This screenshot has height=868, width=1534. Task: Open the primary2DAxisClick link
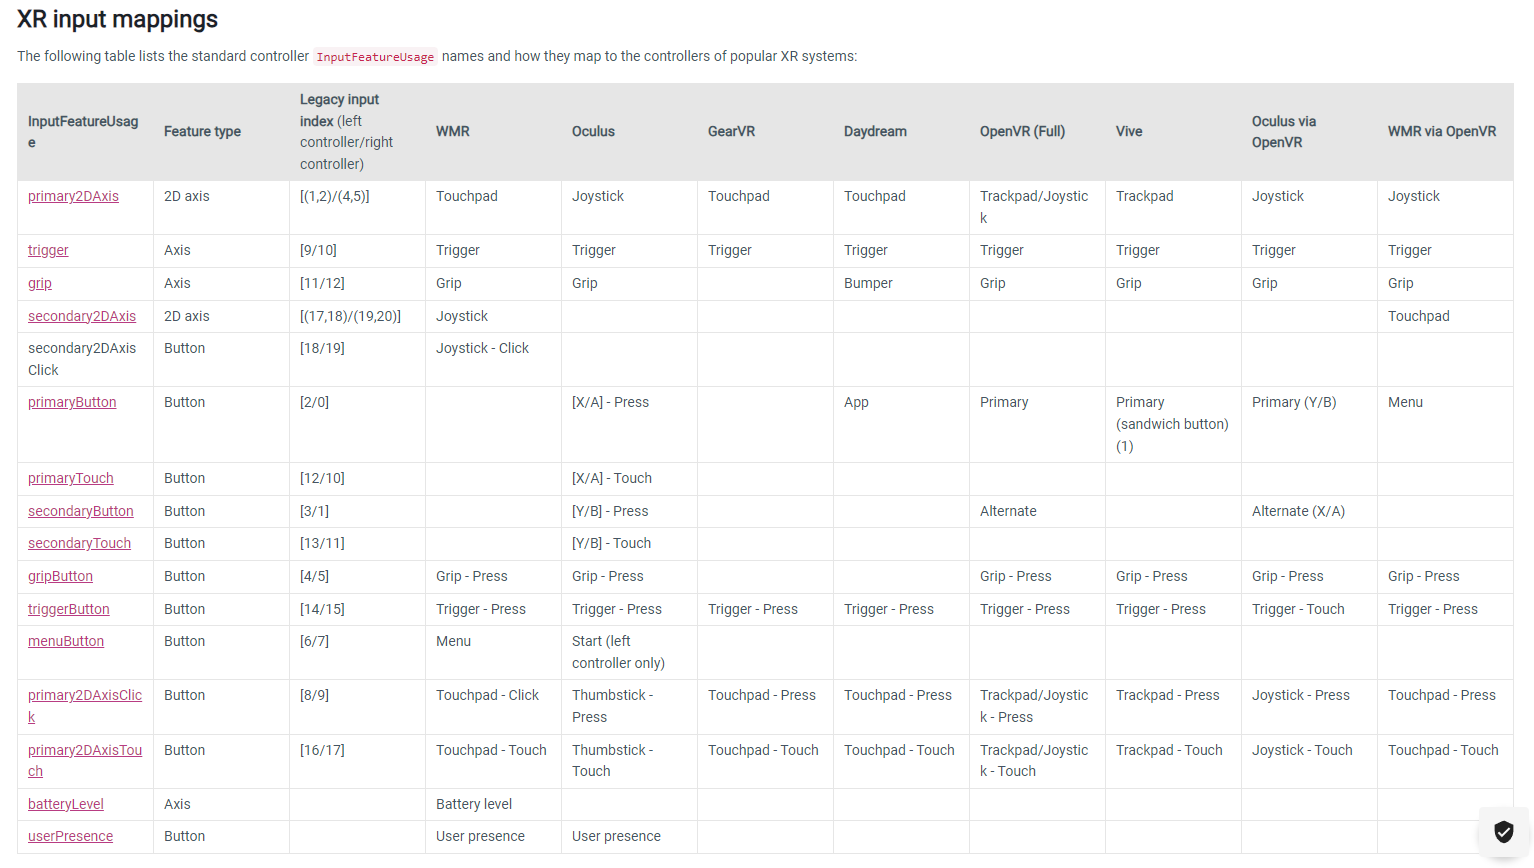pos(85,706)
